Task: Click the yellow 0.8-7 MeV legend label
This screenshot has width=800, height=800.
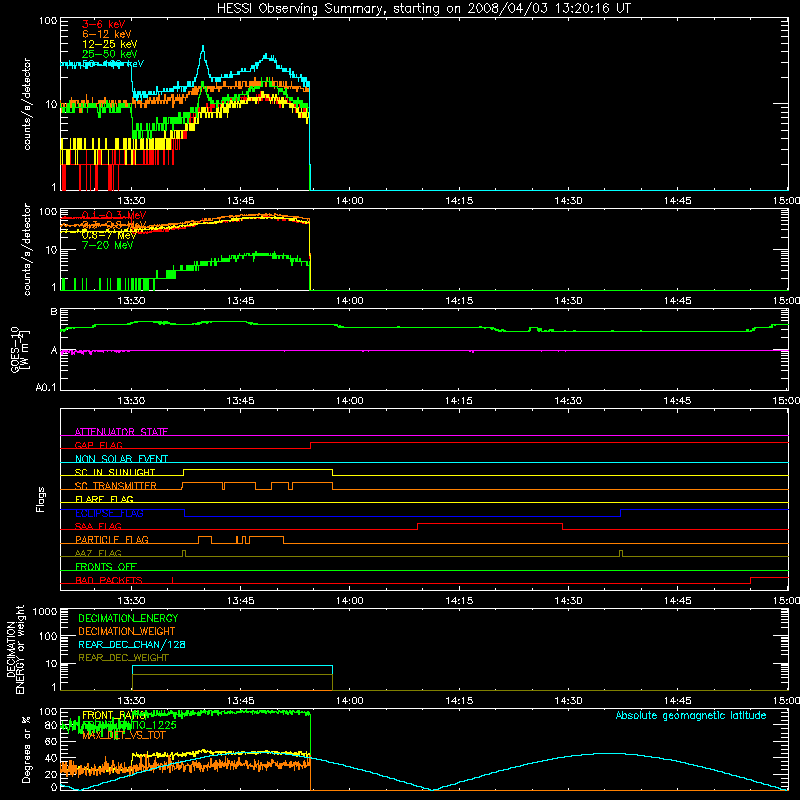Action: [109, 235]
